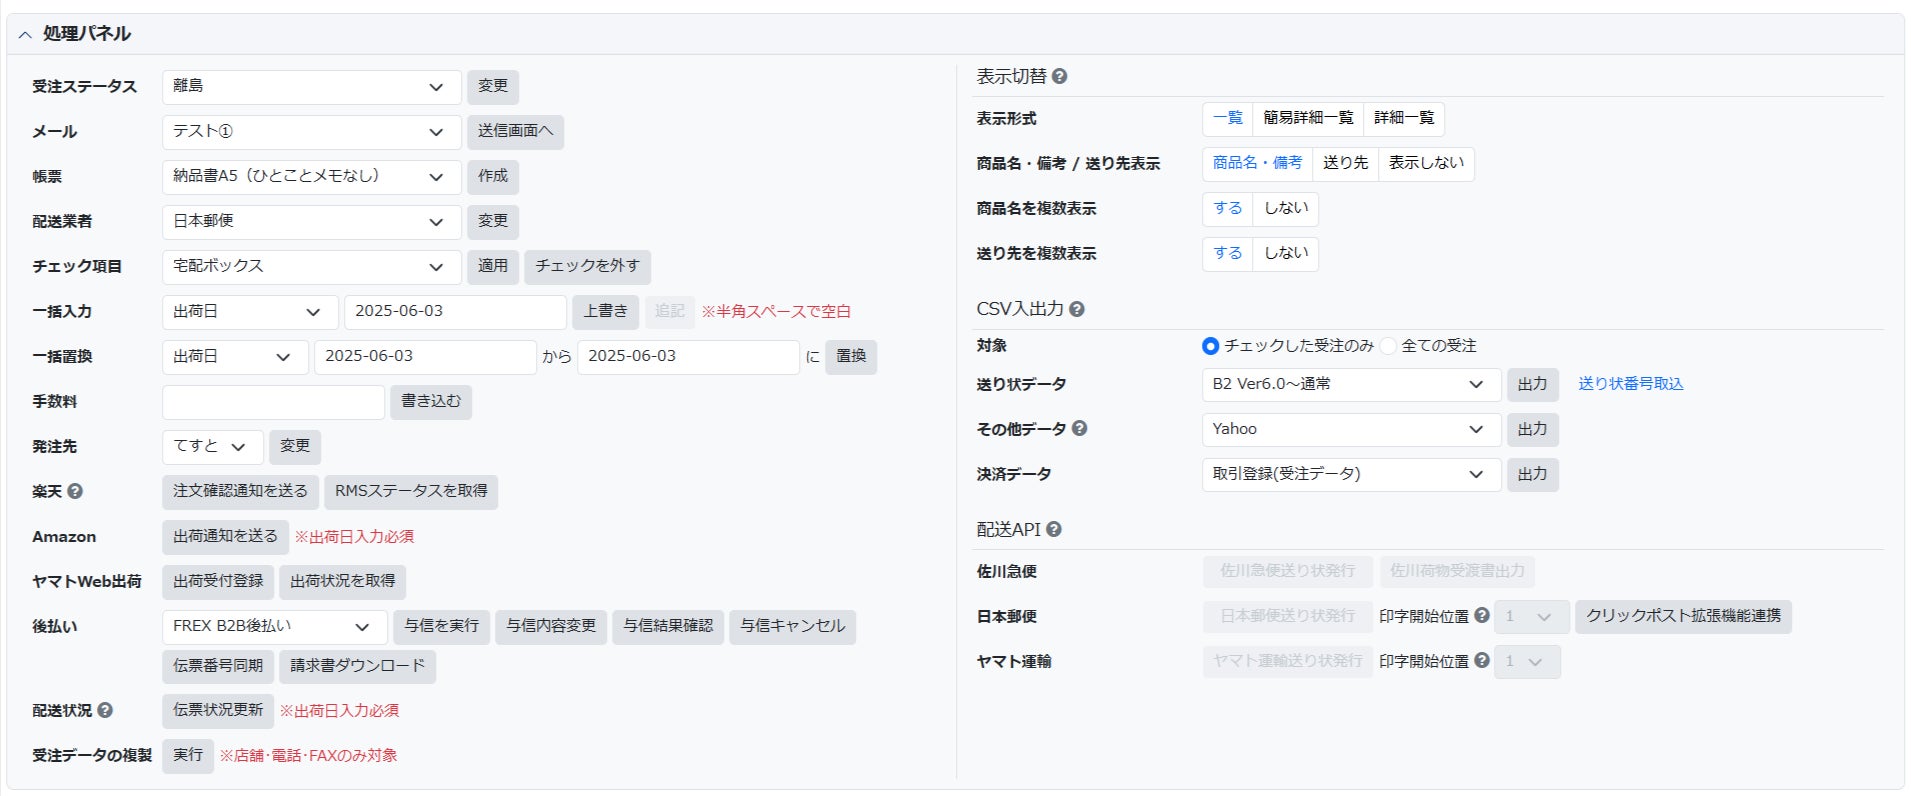
Task: Set 商品名を複数表示 to する
Action: click(x=1227, y=208)
